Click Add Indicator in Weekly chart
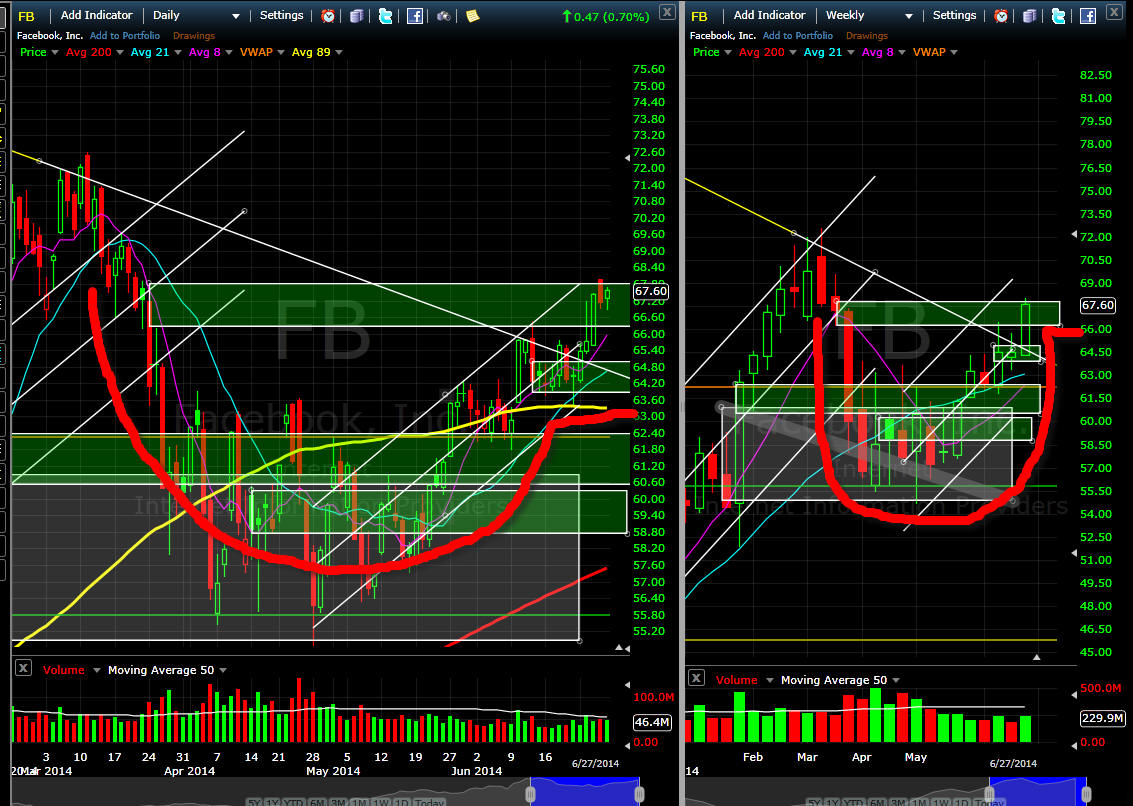 click(770, 15)
